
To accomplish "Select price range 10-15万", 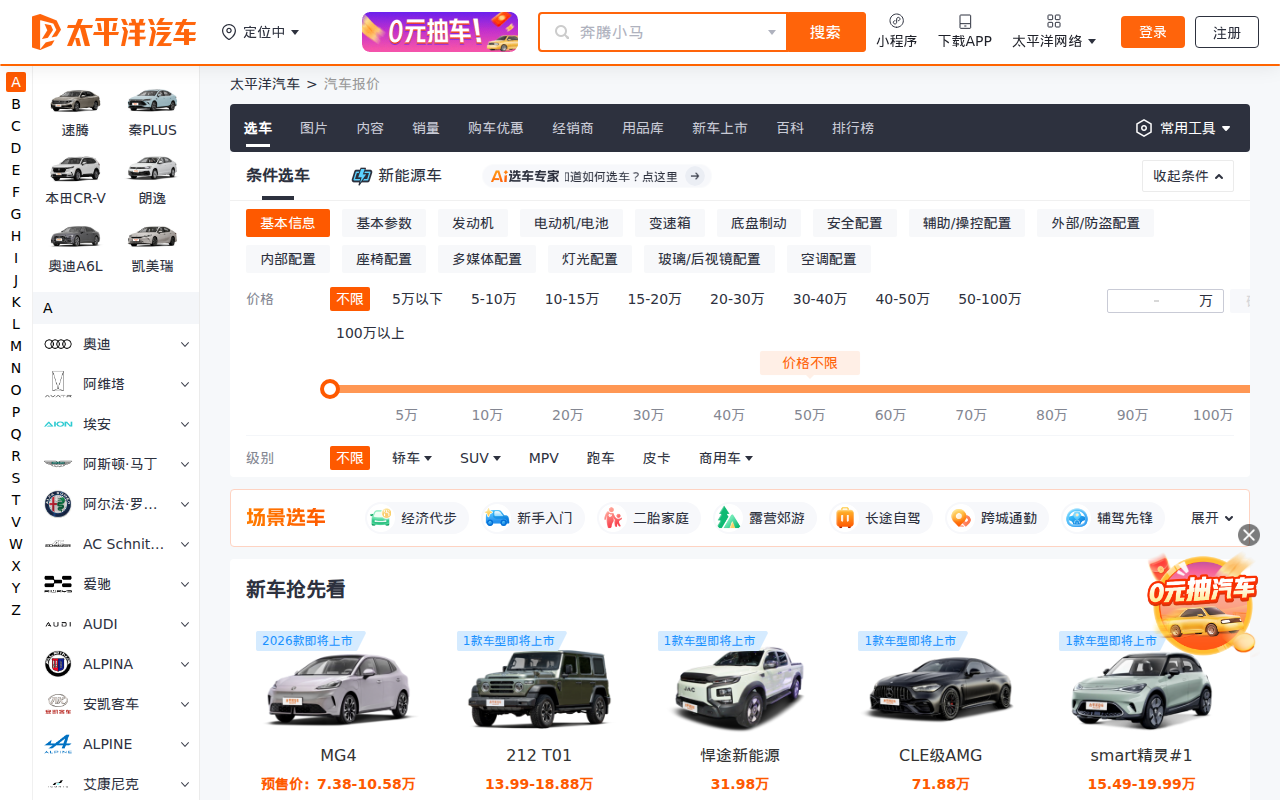I will (x=572, y=299).
